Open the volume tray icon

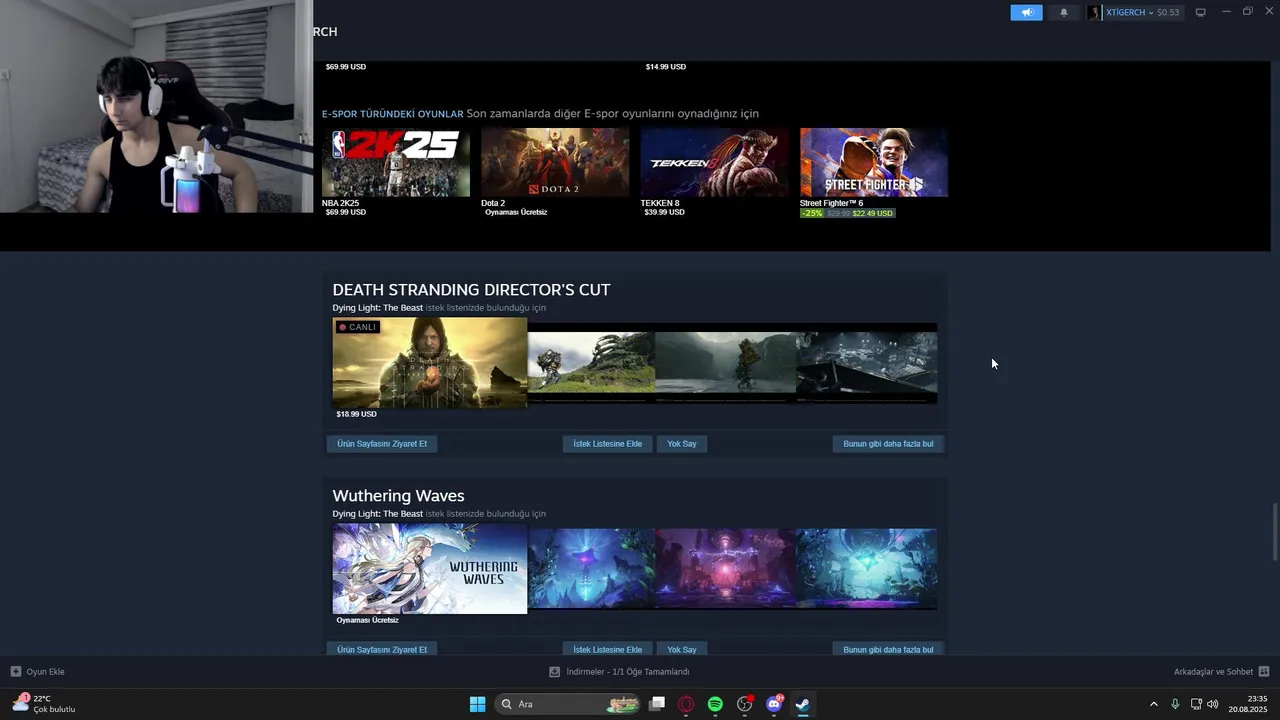tap(1213, 704)
